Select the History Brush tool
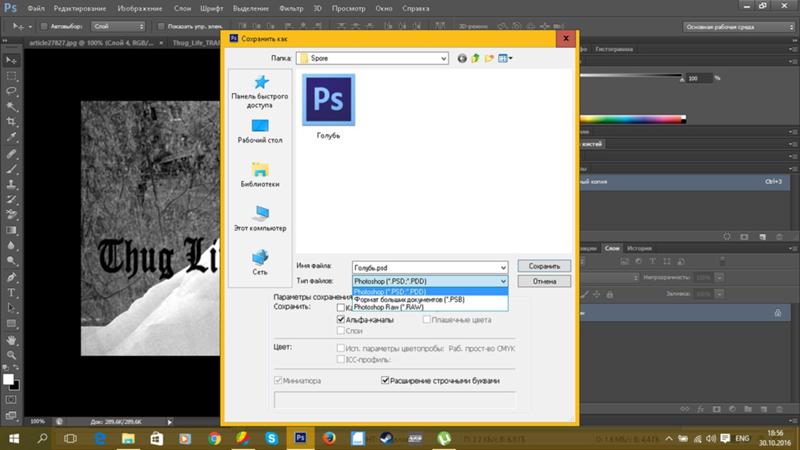 (11, 199)
